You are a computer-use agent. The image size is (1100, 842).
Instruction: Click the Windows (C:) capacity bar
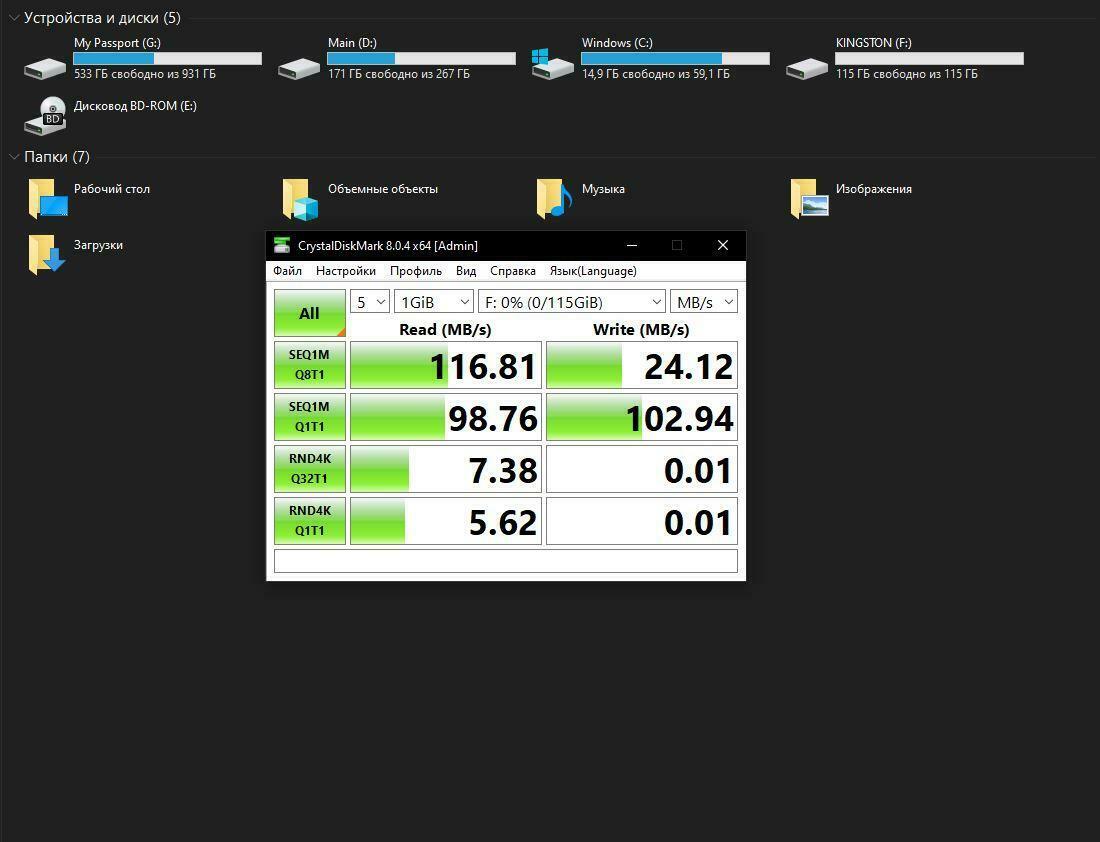click(676, 59)
